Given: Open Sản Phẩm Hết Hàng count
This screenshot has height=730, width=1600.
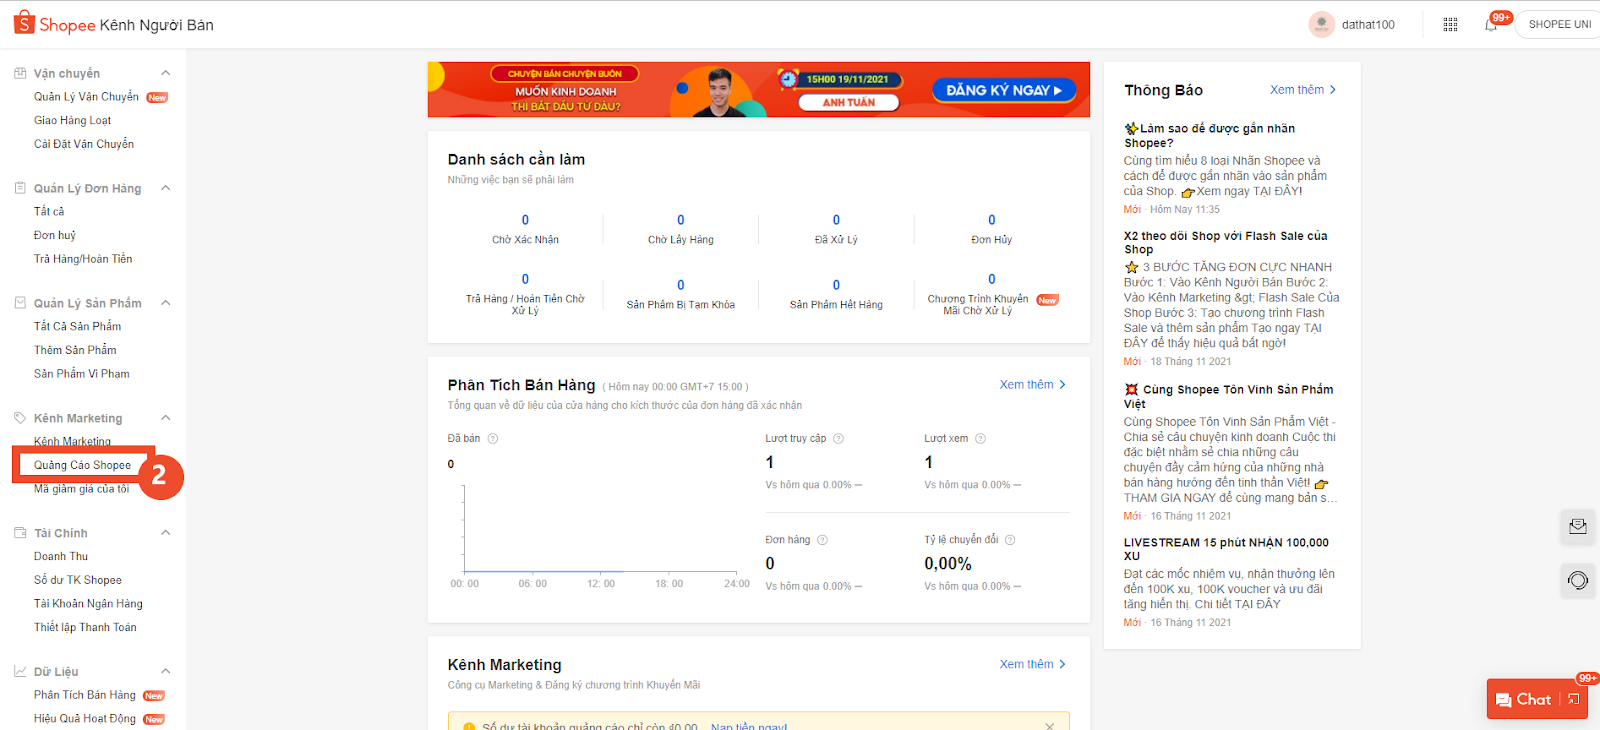Looking at the screenshot, I should tap(836, 295).
